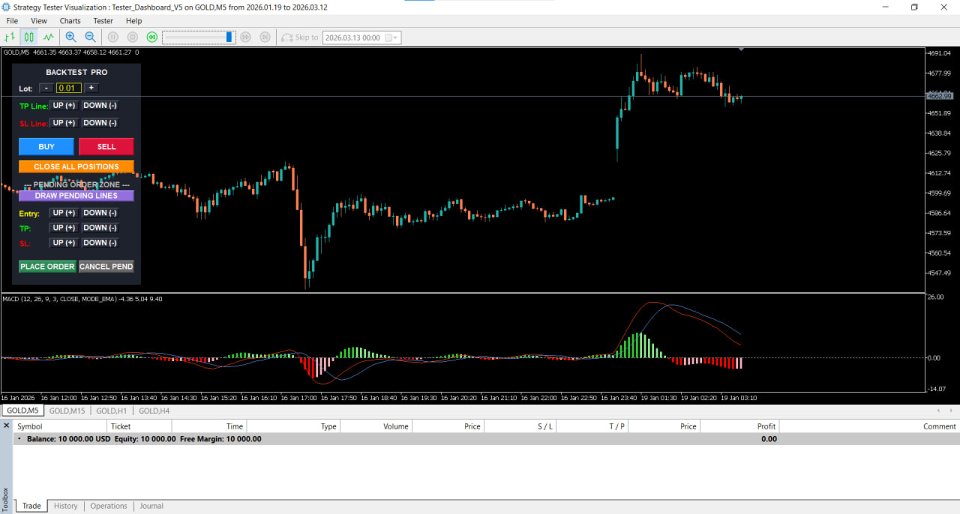Click the chart shift marker at chart top
This screenshot has width=960, height=514.
tap(741, 49)
